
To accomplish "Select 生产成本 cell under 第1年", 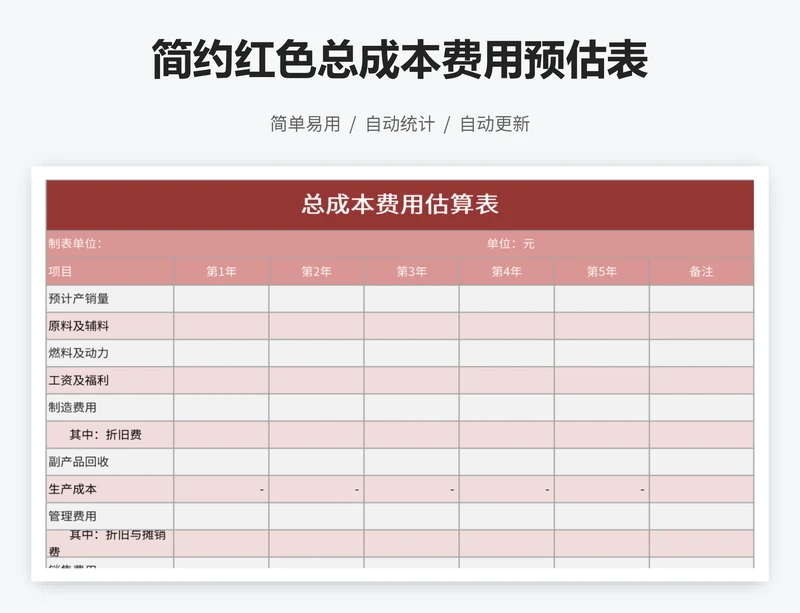I will 221,489.
